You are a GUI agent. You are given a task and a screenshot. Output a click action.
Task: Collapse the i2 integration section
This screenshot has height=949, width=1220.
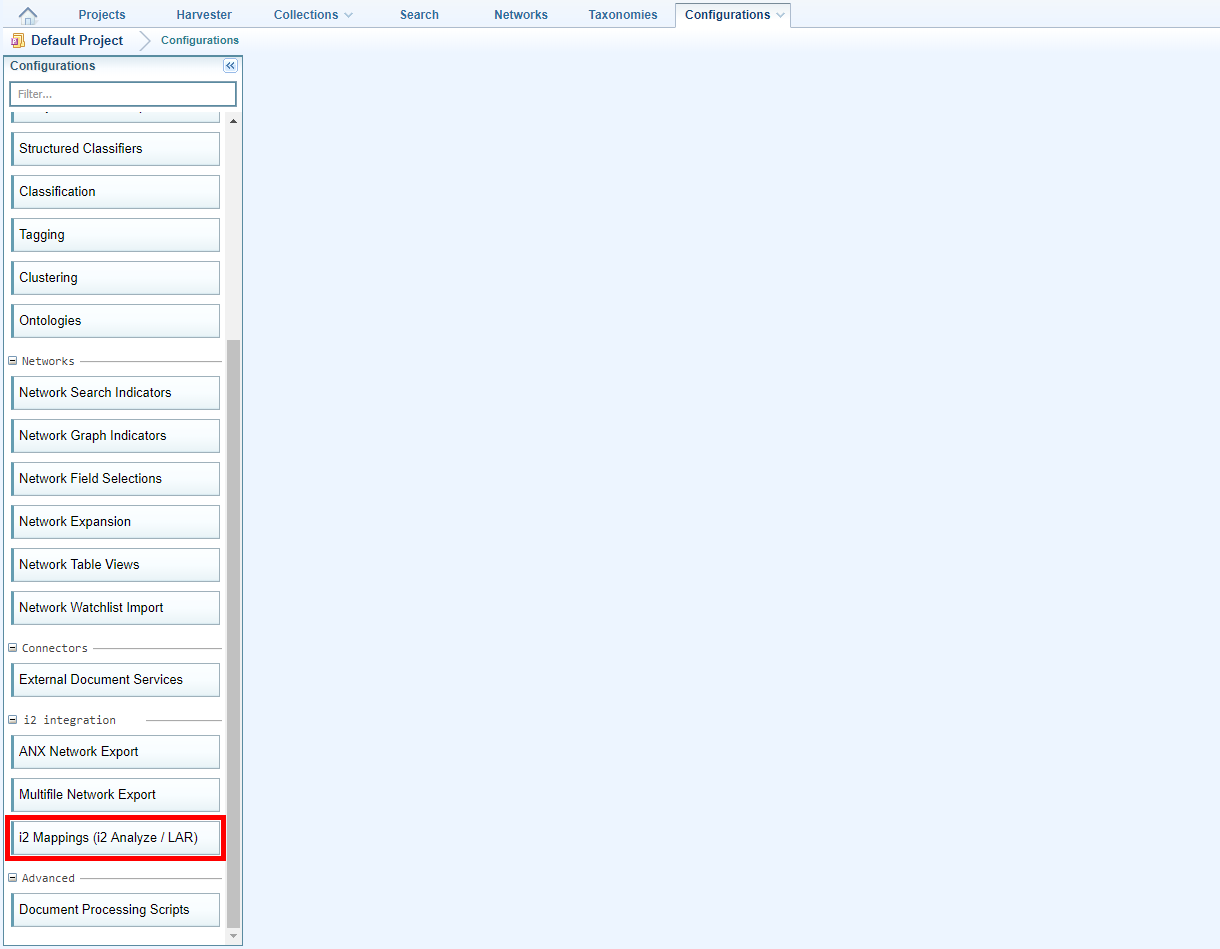tap(13, 720)
